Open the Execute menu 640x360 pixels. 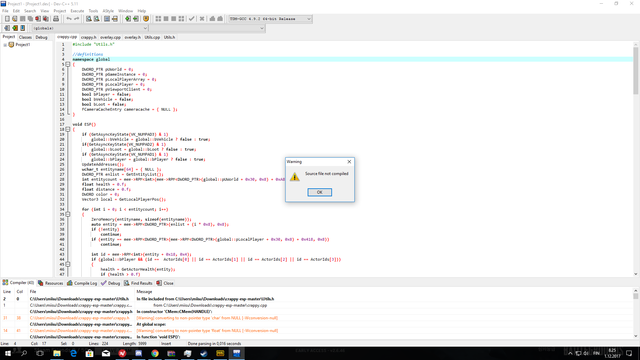pos(77,11)
